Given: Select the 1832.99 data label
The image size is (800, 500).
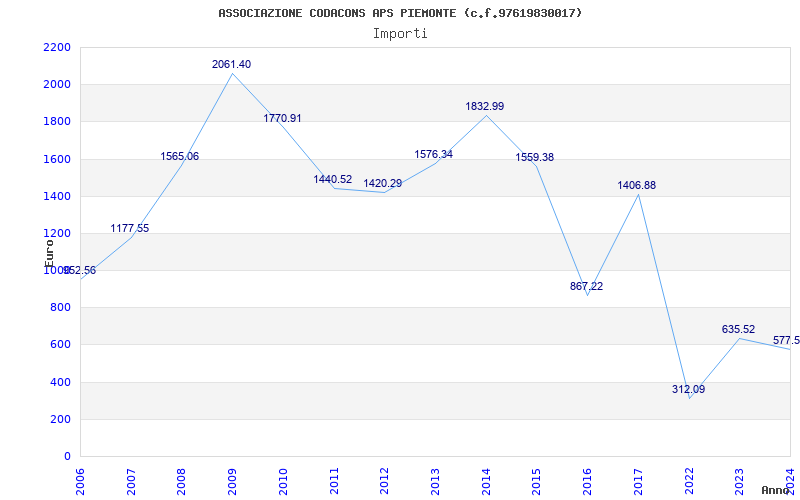Looking at the screenshot, I should [x=485, y=106].
